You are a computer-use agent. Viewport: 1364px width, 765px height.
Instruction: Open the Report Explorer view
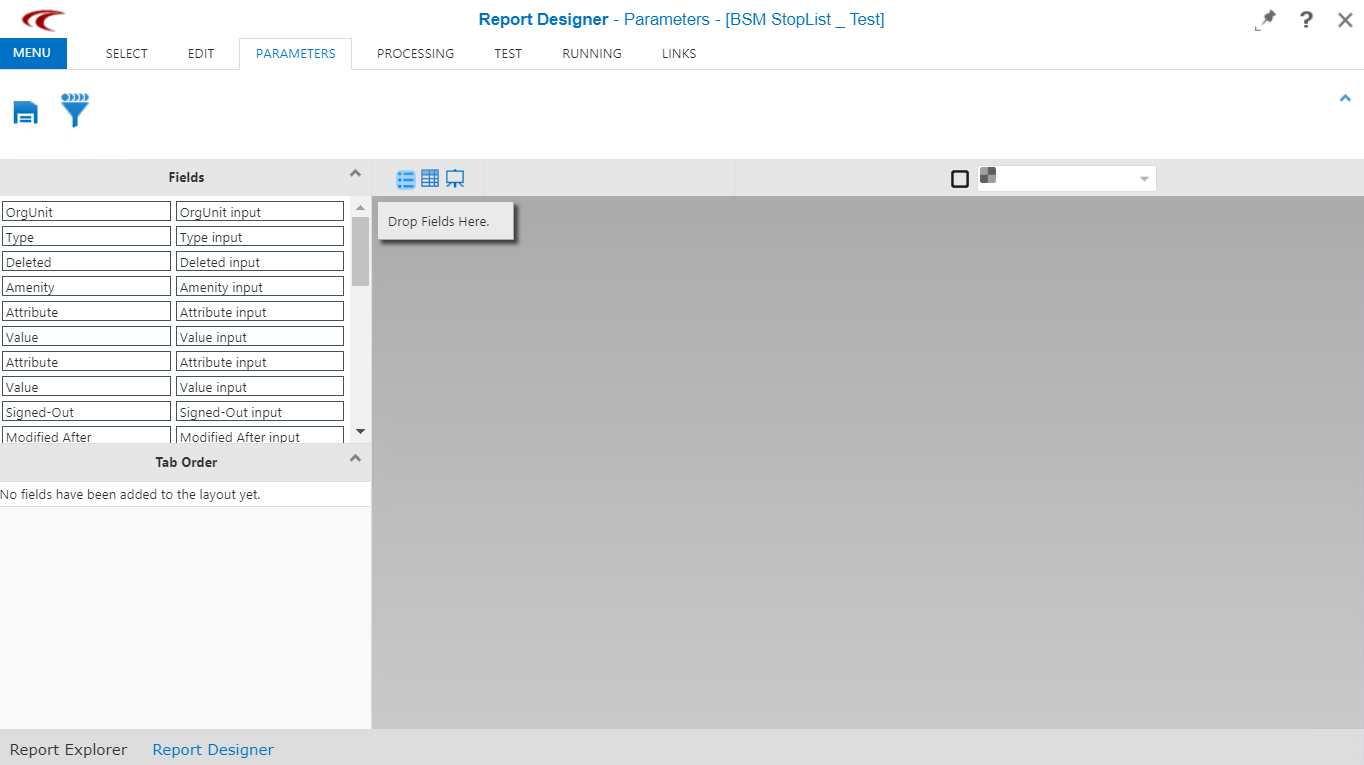tap(68, 749)
